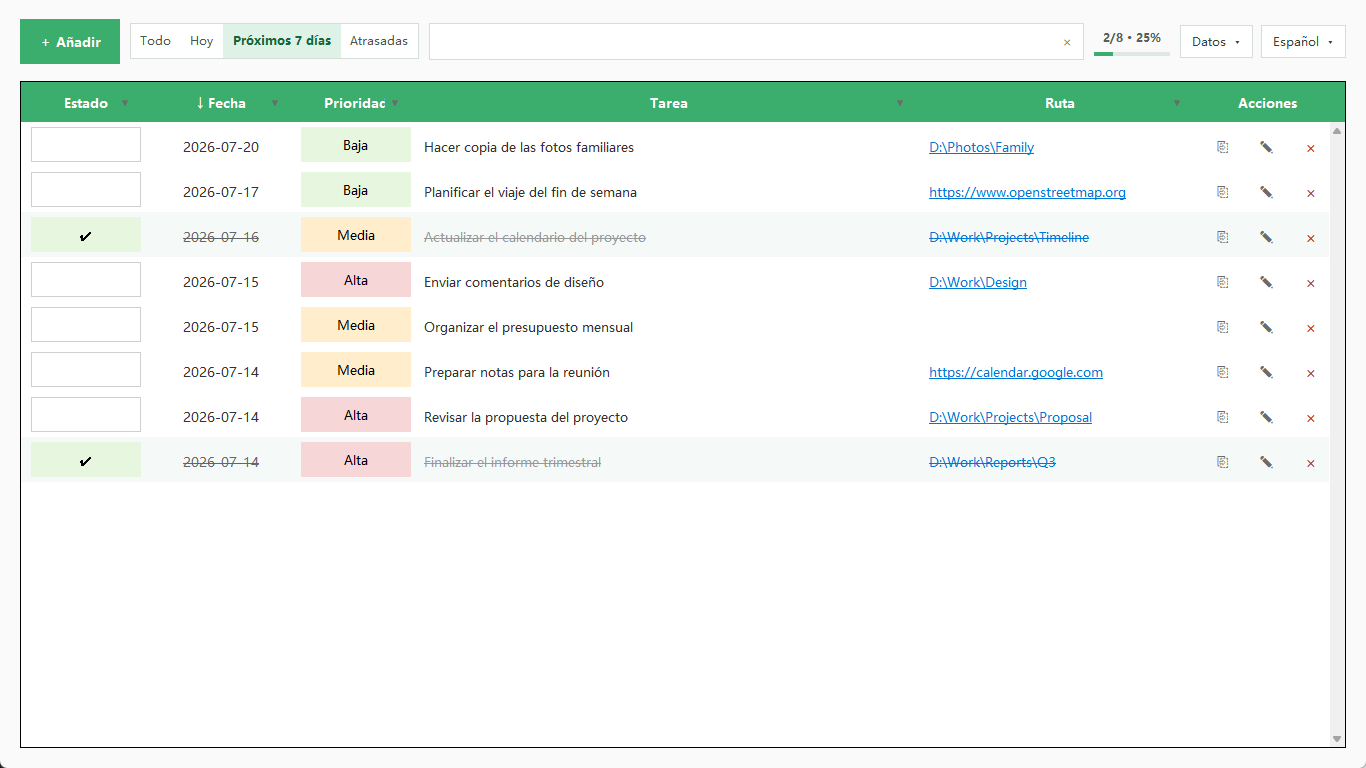Uncheck status of 'Finalizar el informe trimestral'
This screenshot has height=768, width=1366.
tap(86, 459)
